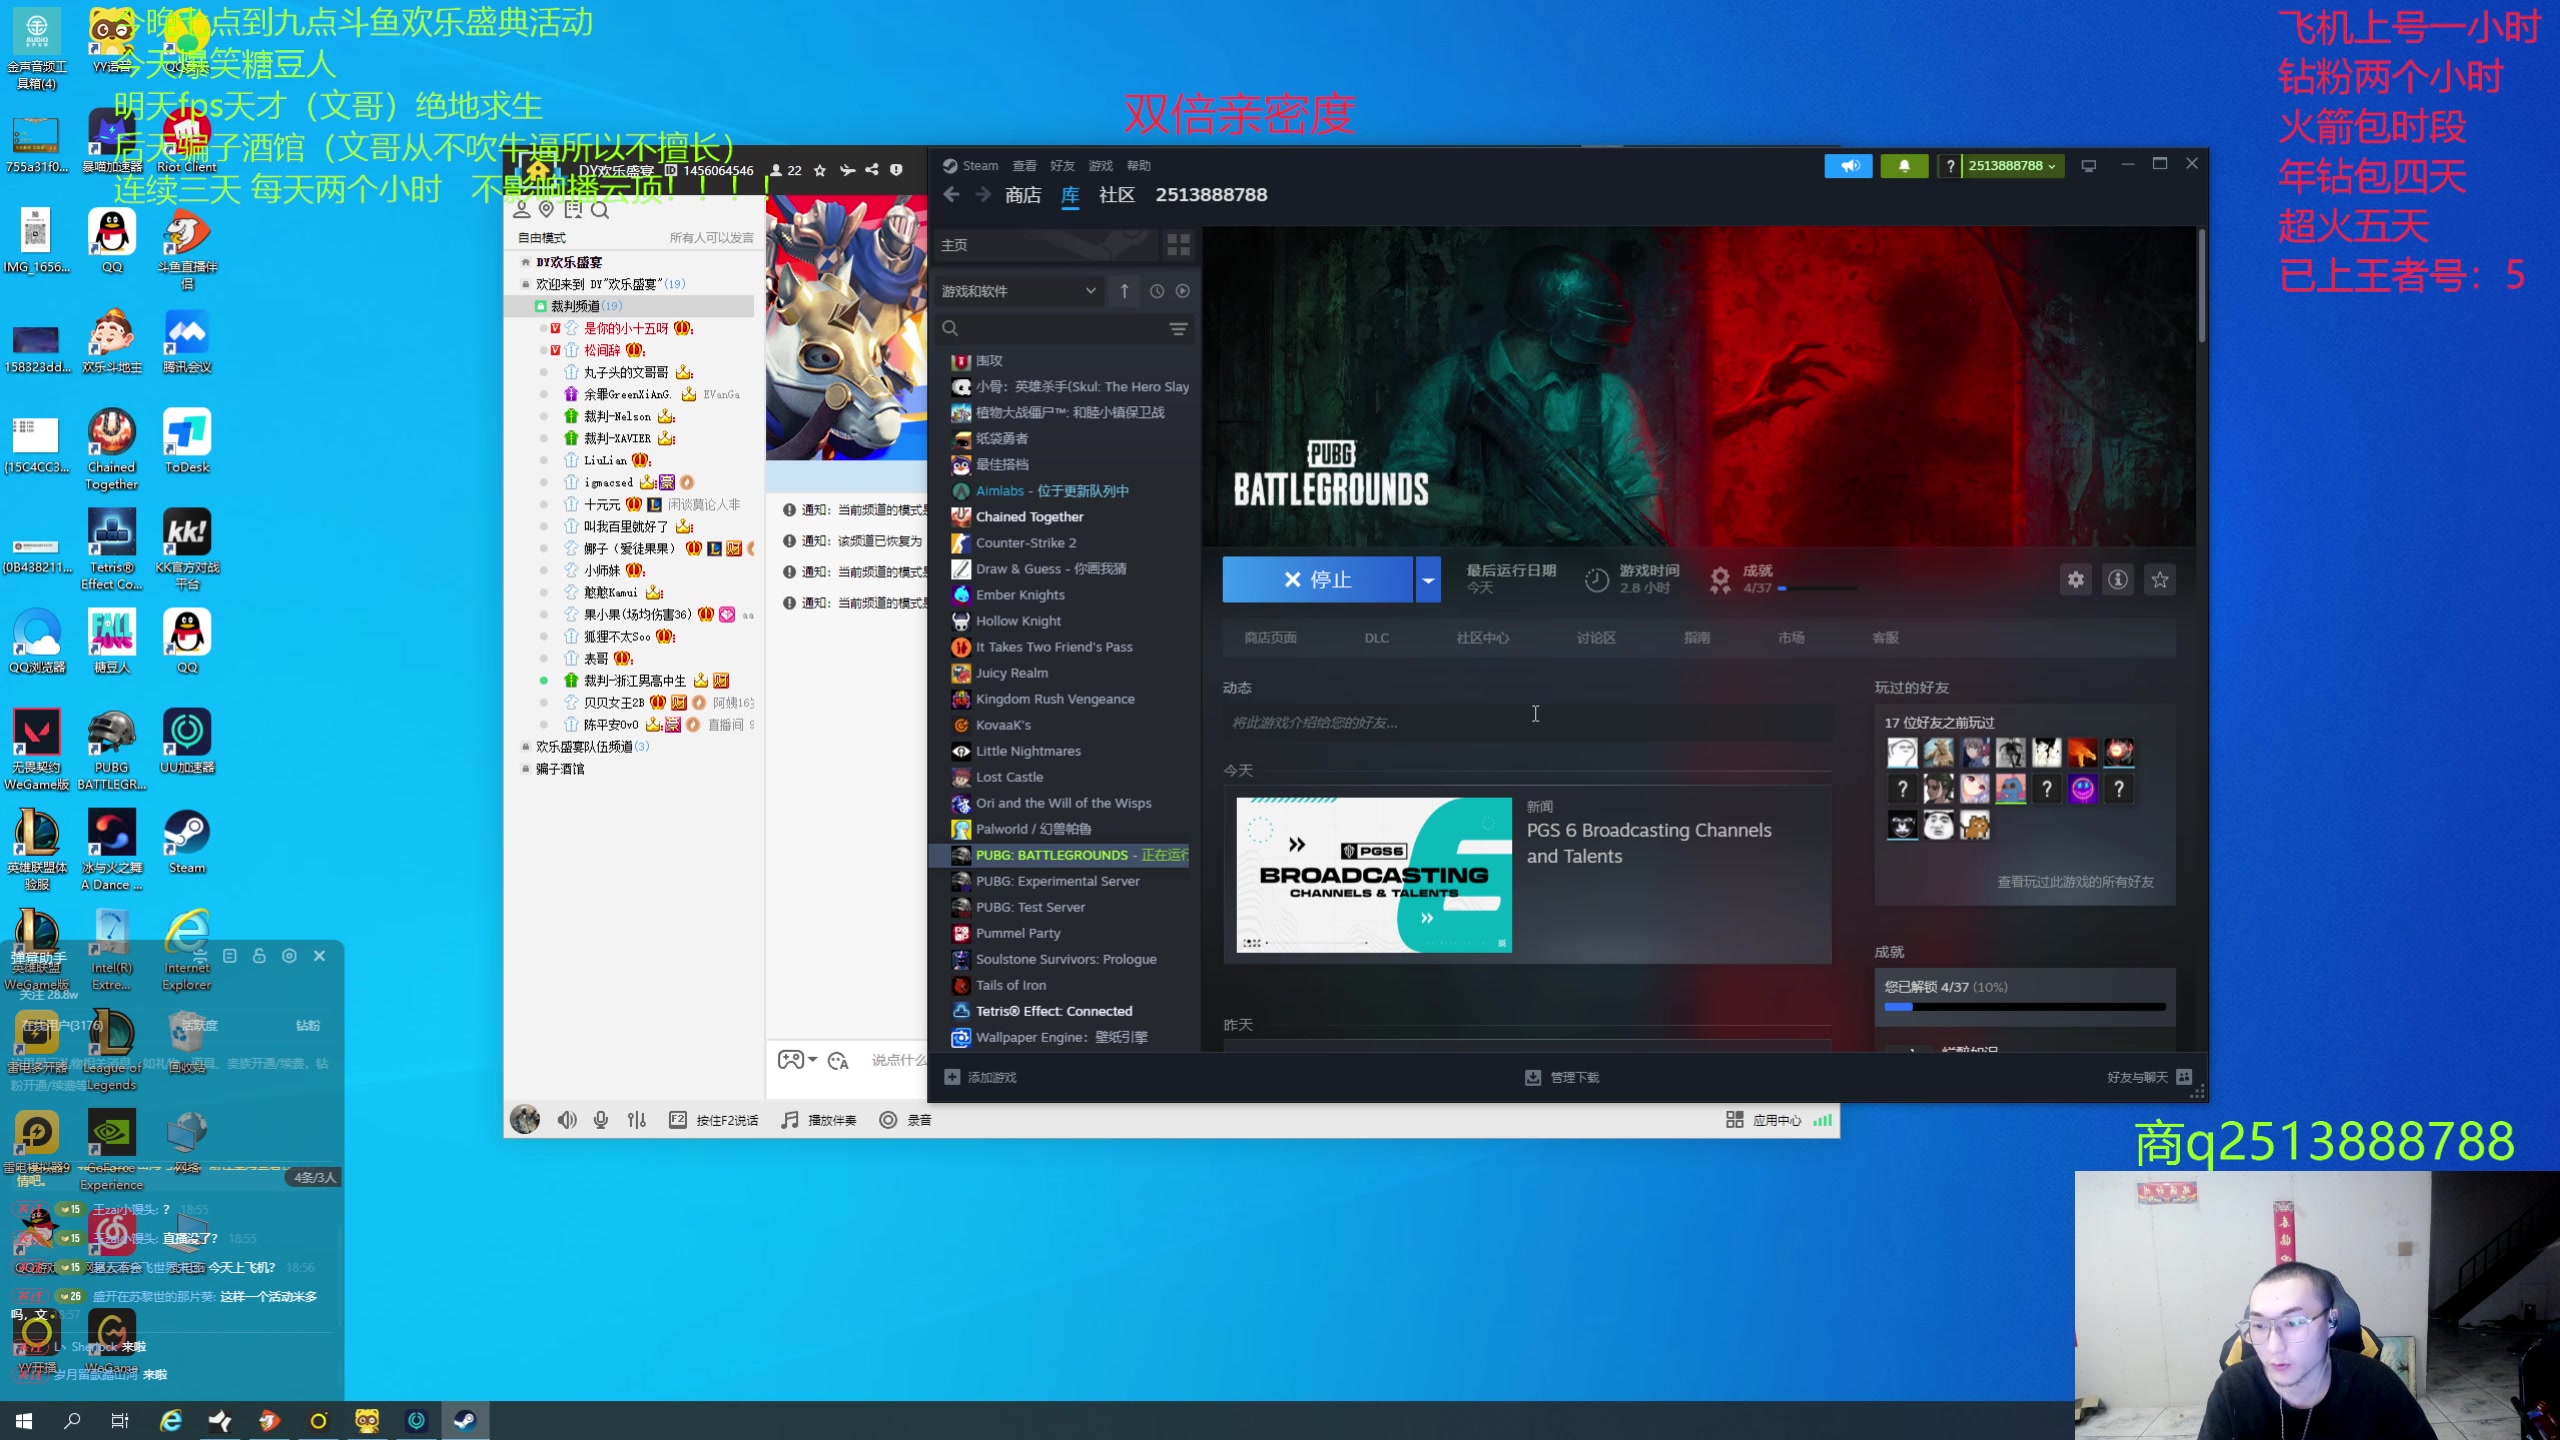The width and height of the screenshot is (2560, 1440).
Task: Go back in Steam navigation
Action: pos(952,195)
